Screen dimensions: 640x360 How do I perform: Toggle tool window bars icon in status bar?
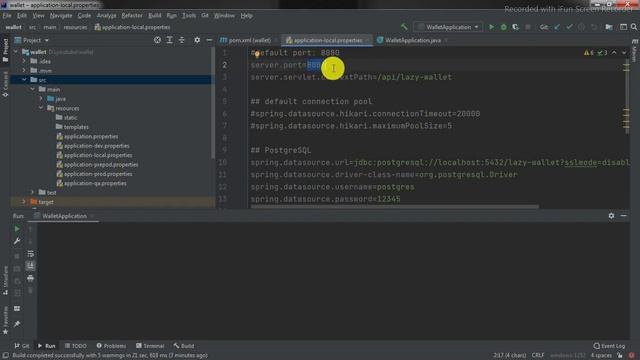pos(5,356)
